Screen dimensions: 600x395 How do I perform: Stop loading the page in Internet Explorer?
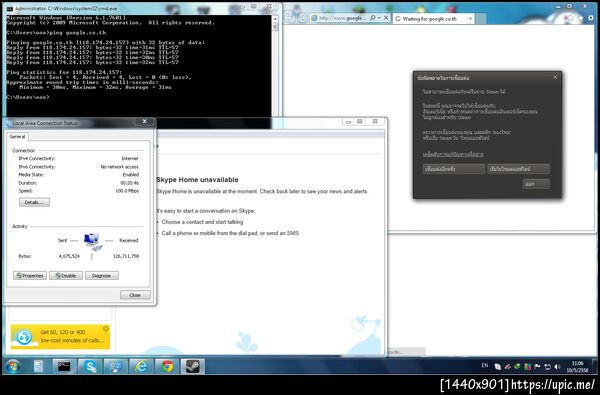tap(386, 18)
